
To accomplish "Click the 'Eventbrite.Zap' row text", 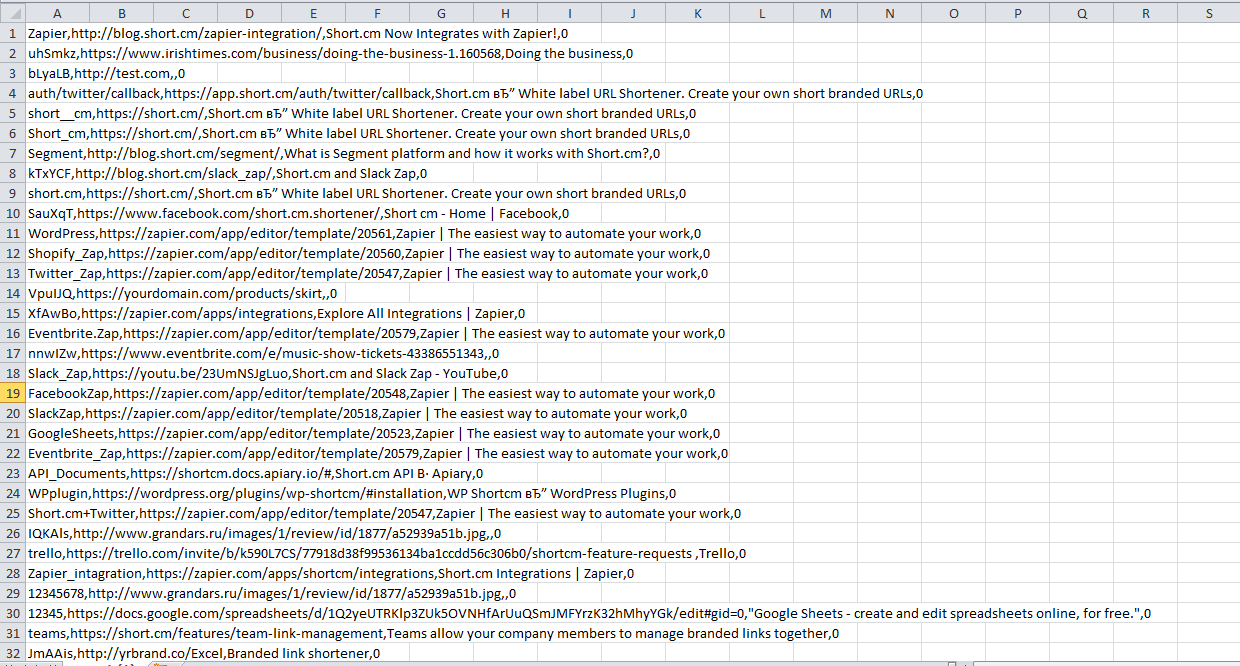I will [376, 333].
